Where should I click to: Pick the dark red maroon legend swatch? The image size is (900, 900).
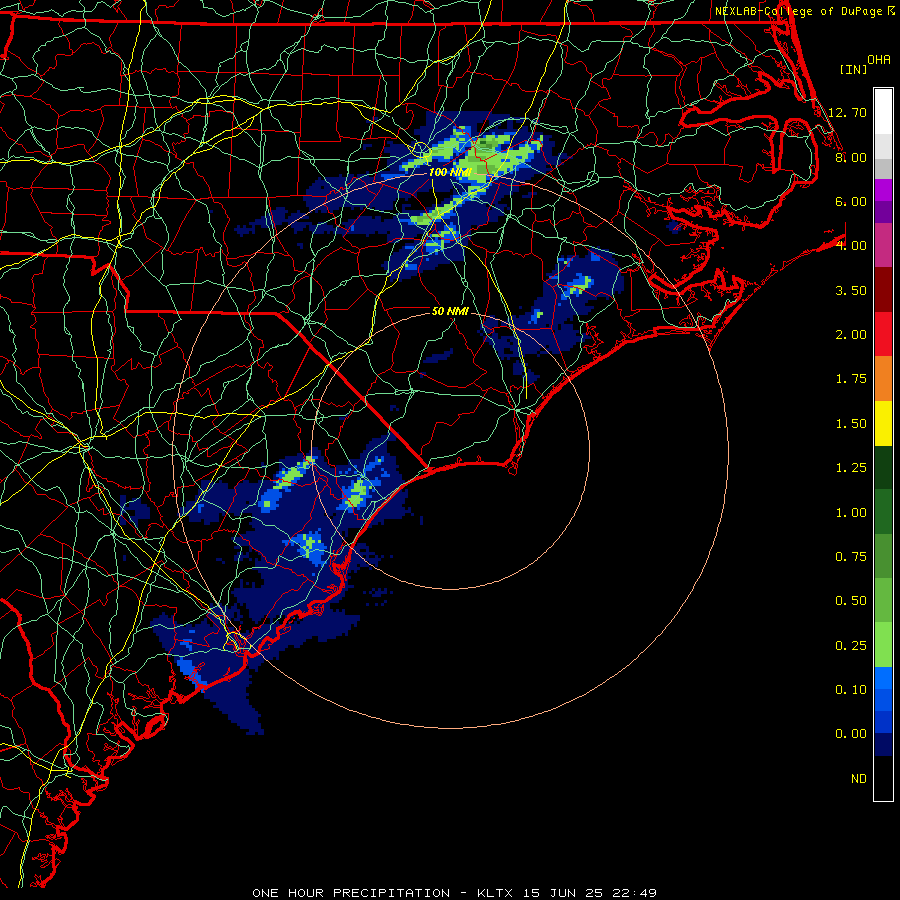point(883,290)
